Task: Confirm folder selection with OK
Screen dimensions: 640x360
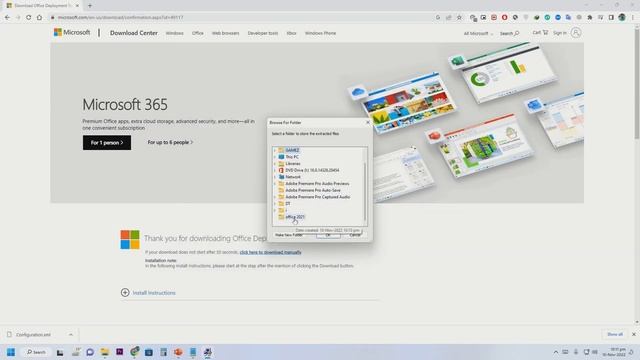Action: (x=328, y=236)
